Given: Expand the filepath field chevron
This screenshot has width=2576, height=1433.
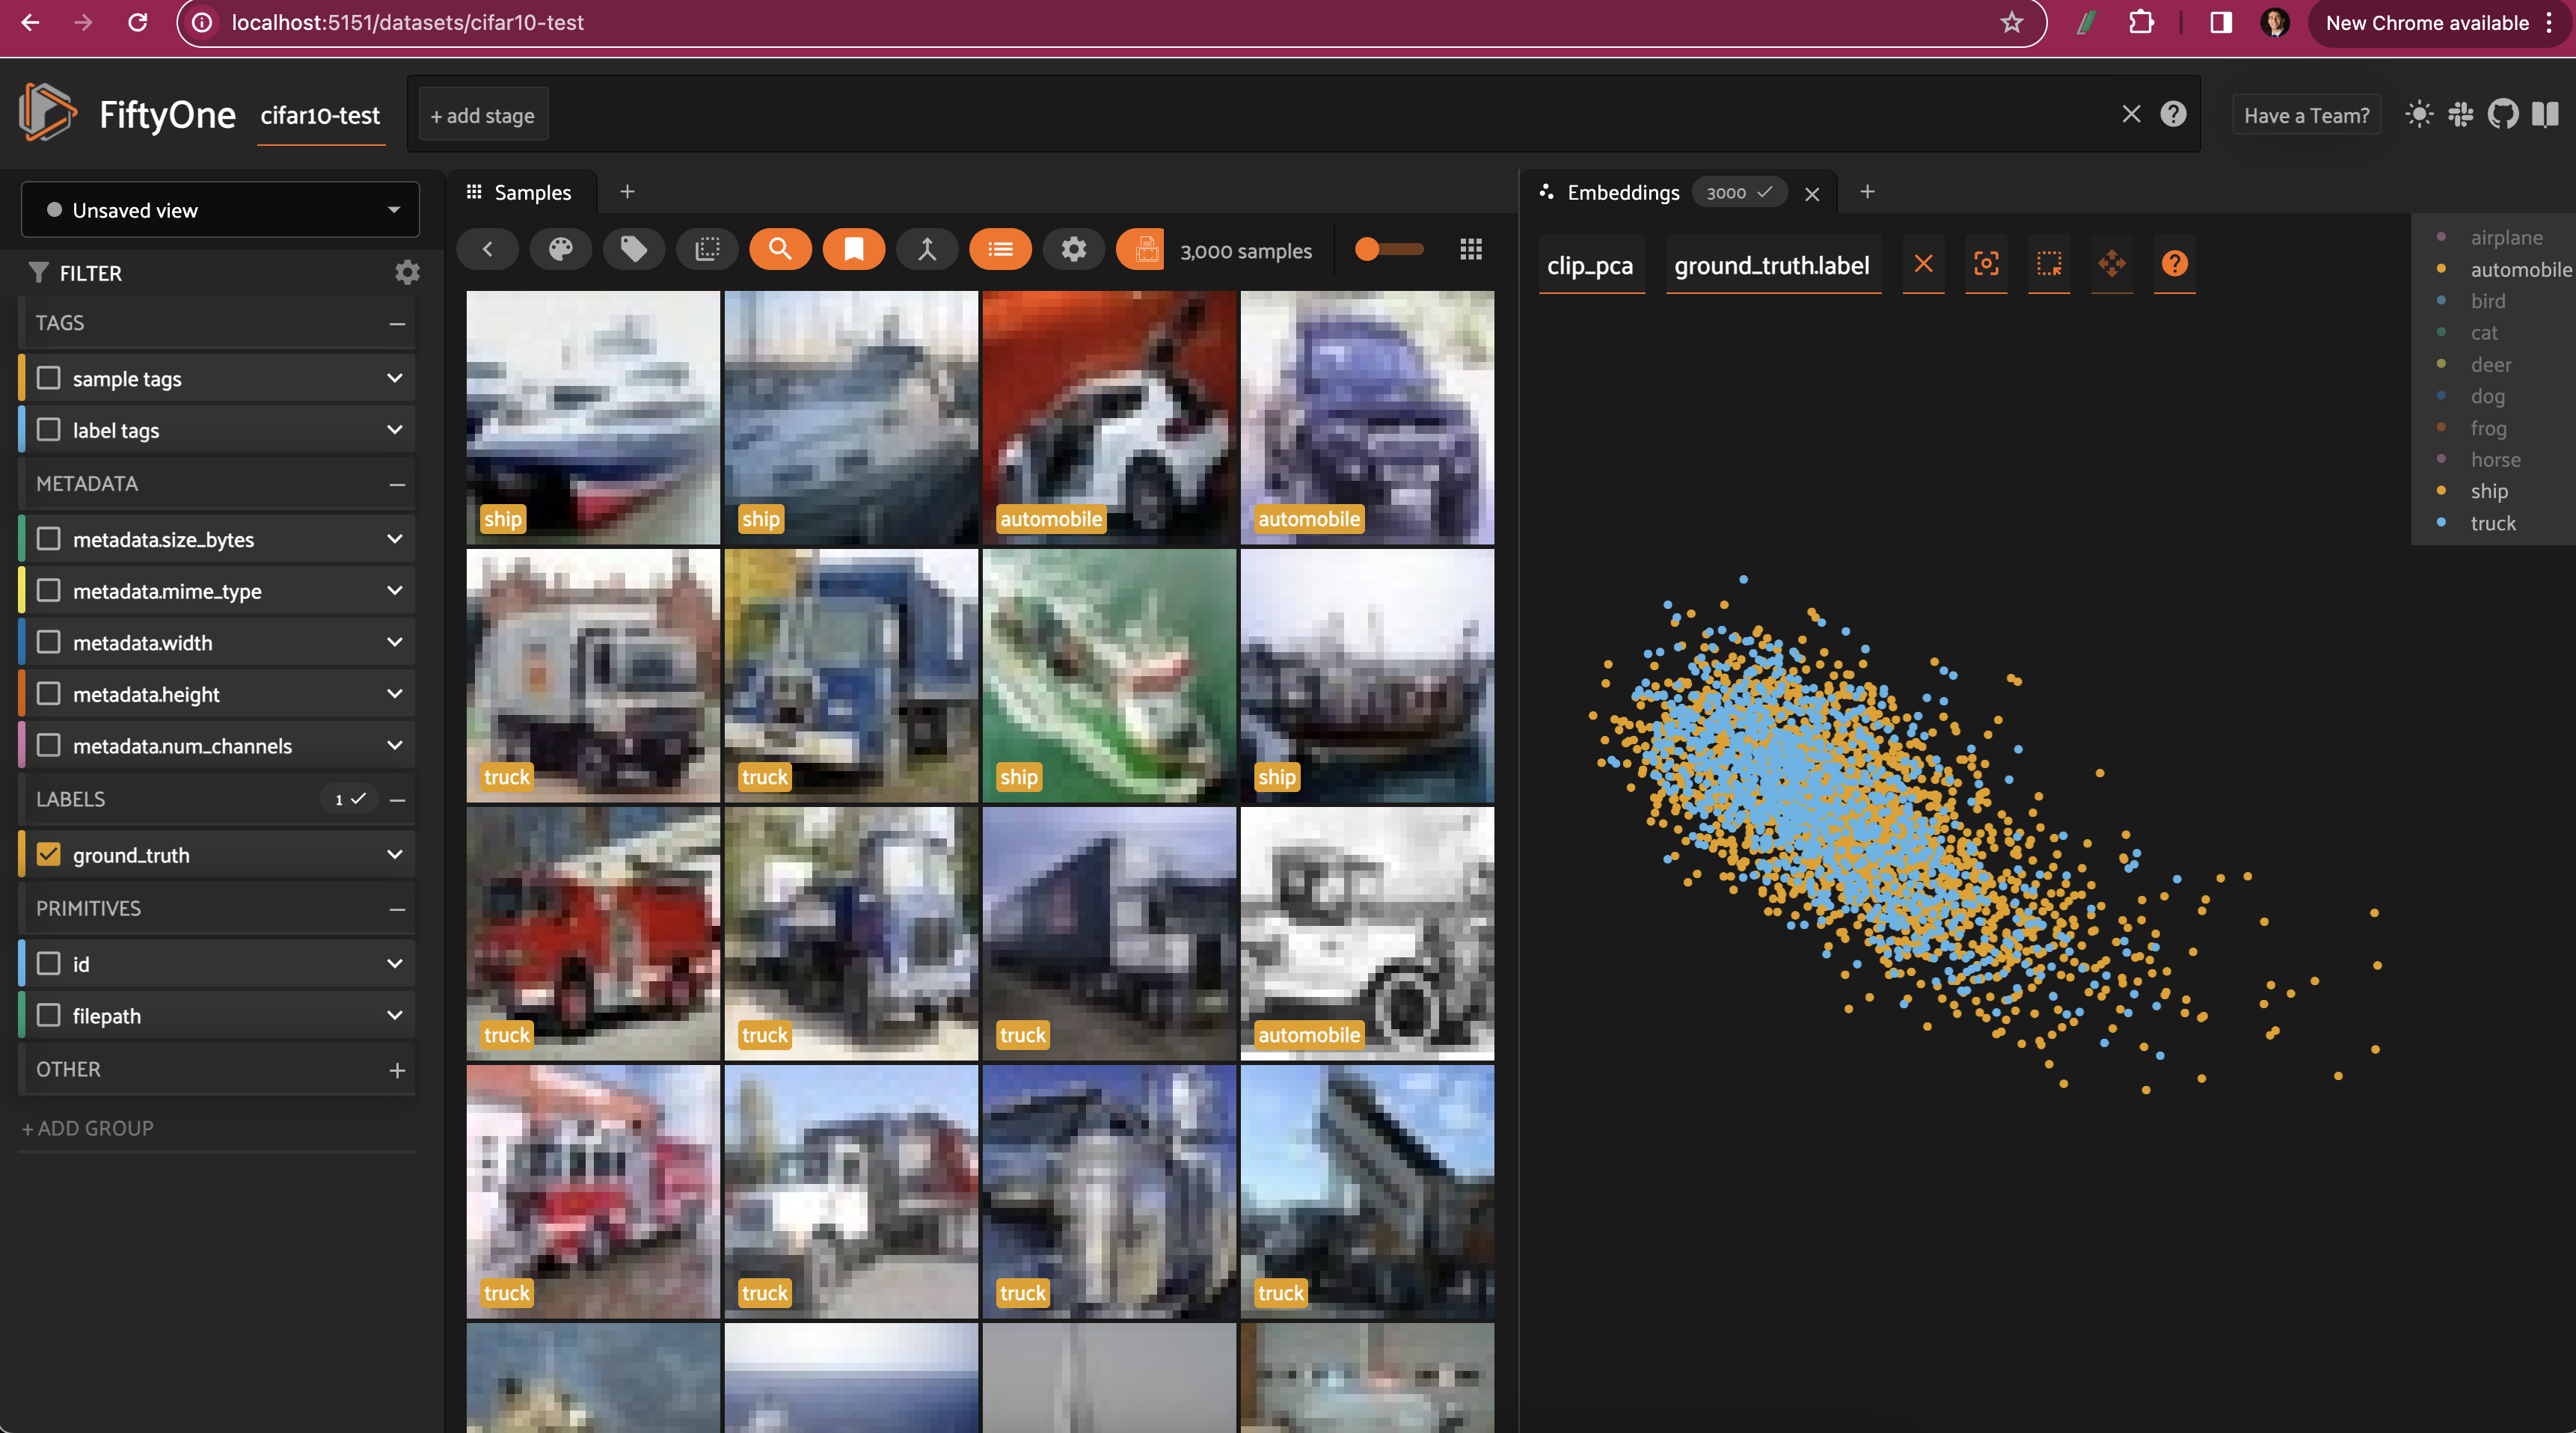Looking at the screenshot, I should 395,1015.
